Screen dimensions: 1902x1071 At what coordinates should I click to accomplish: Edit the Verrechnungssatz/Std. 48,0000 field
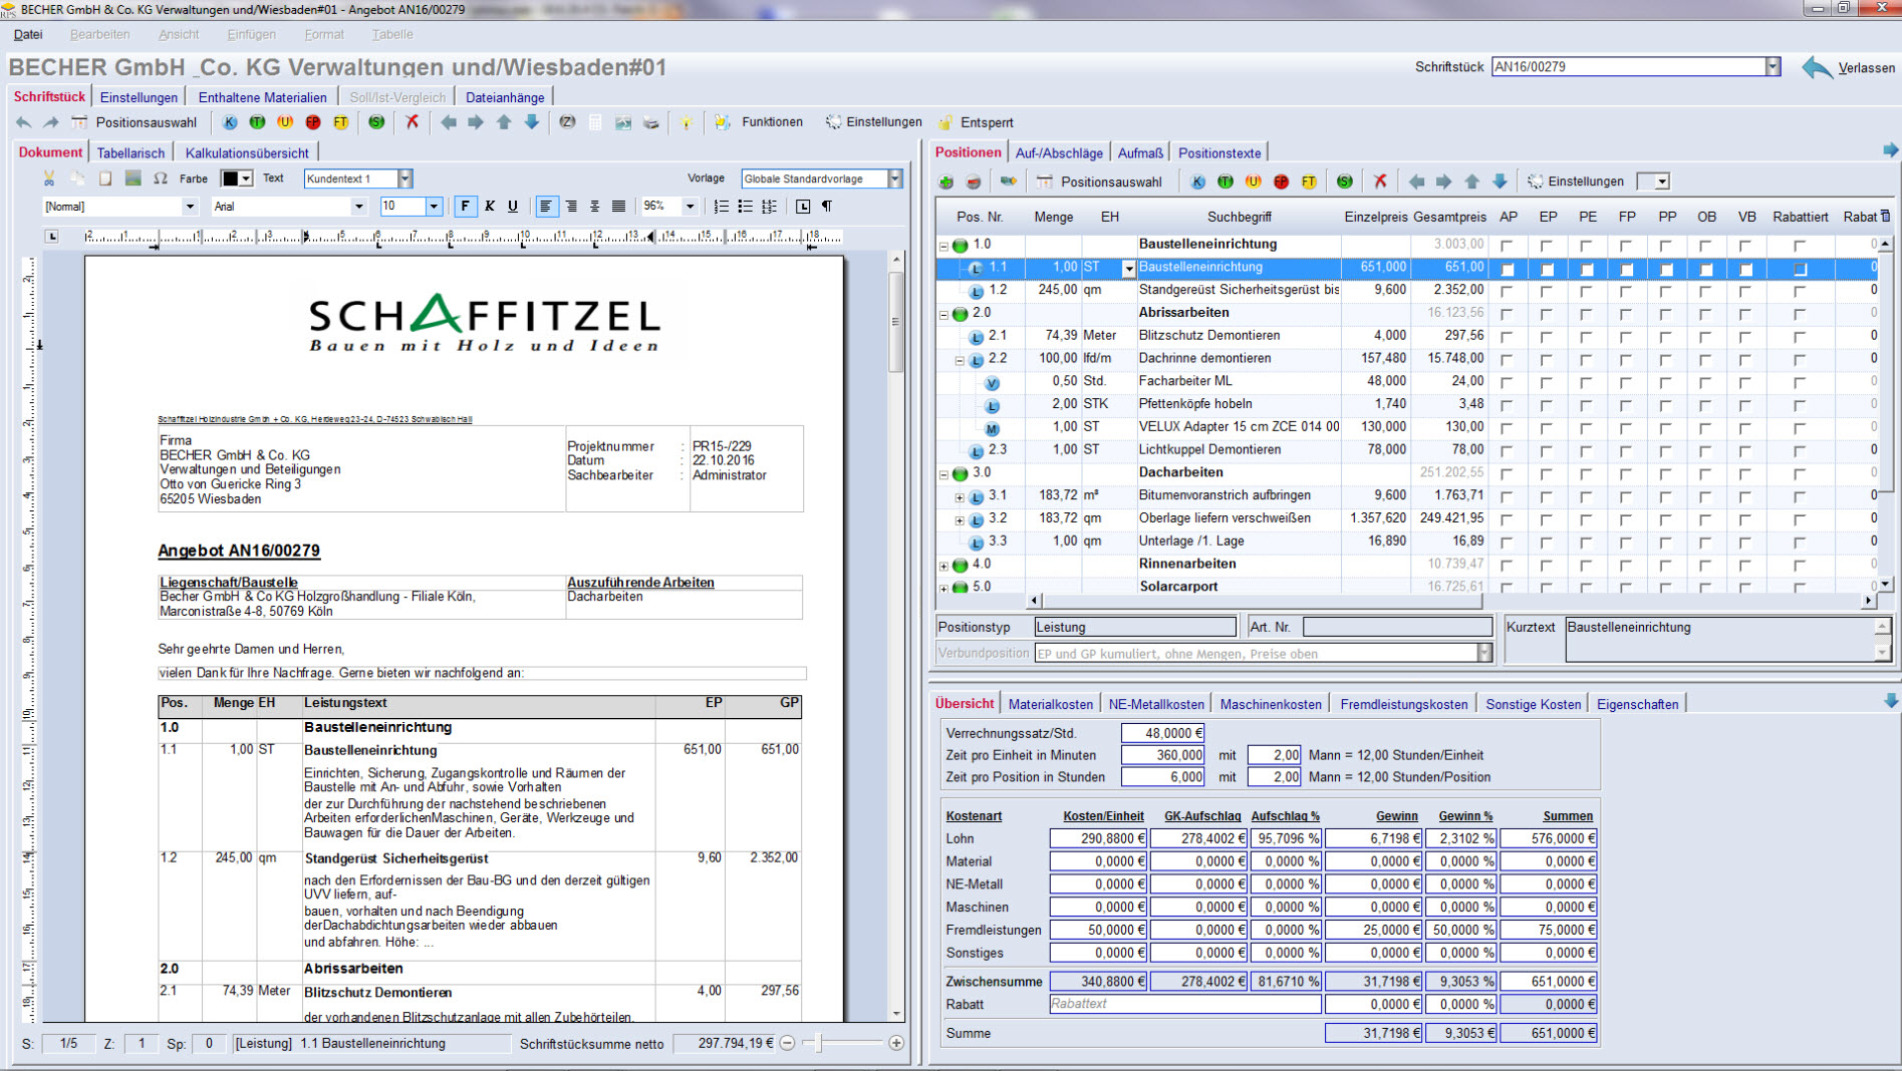(x=1163, y=733)
